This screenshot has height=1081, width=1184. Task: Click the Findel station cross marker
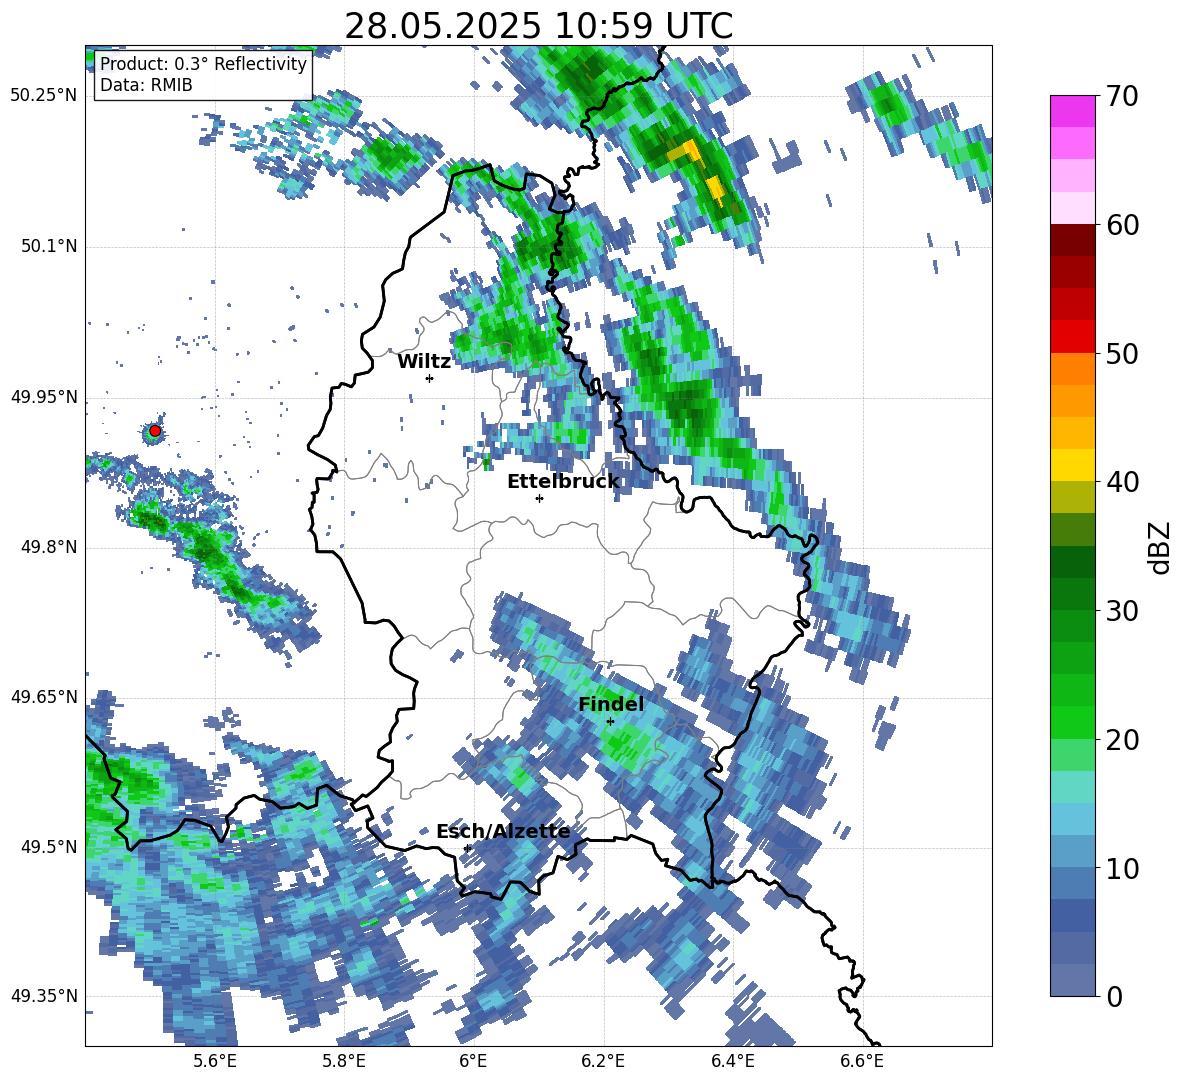tap(610, 722)
